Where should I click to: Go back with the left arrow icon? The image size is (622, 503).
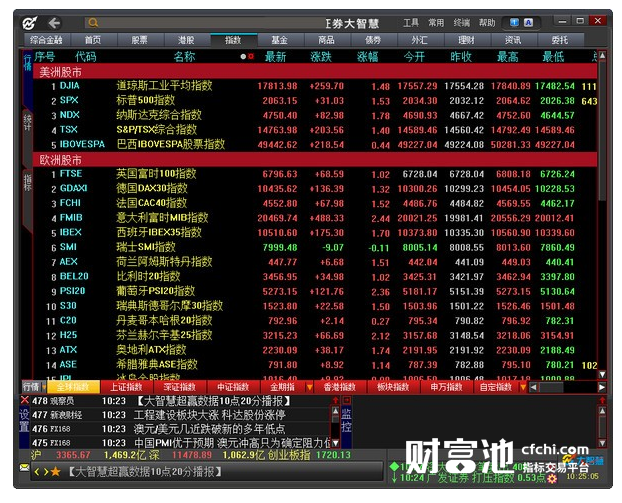[x=54, y=23]
